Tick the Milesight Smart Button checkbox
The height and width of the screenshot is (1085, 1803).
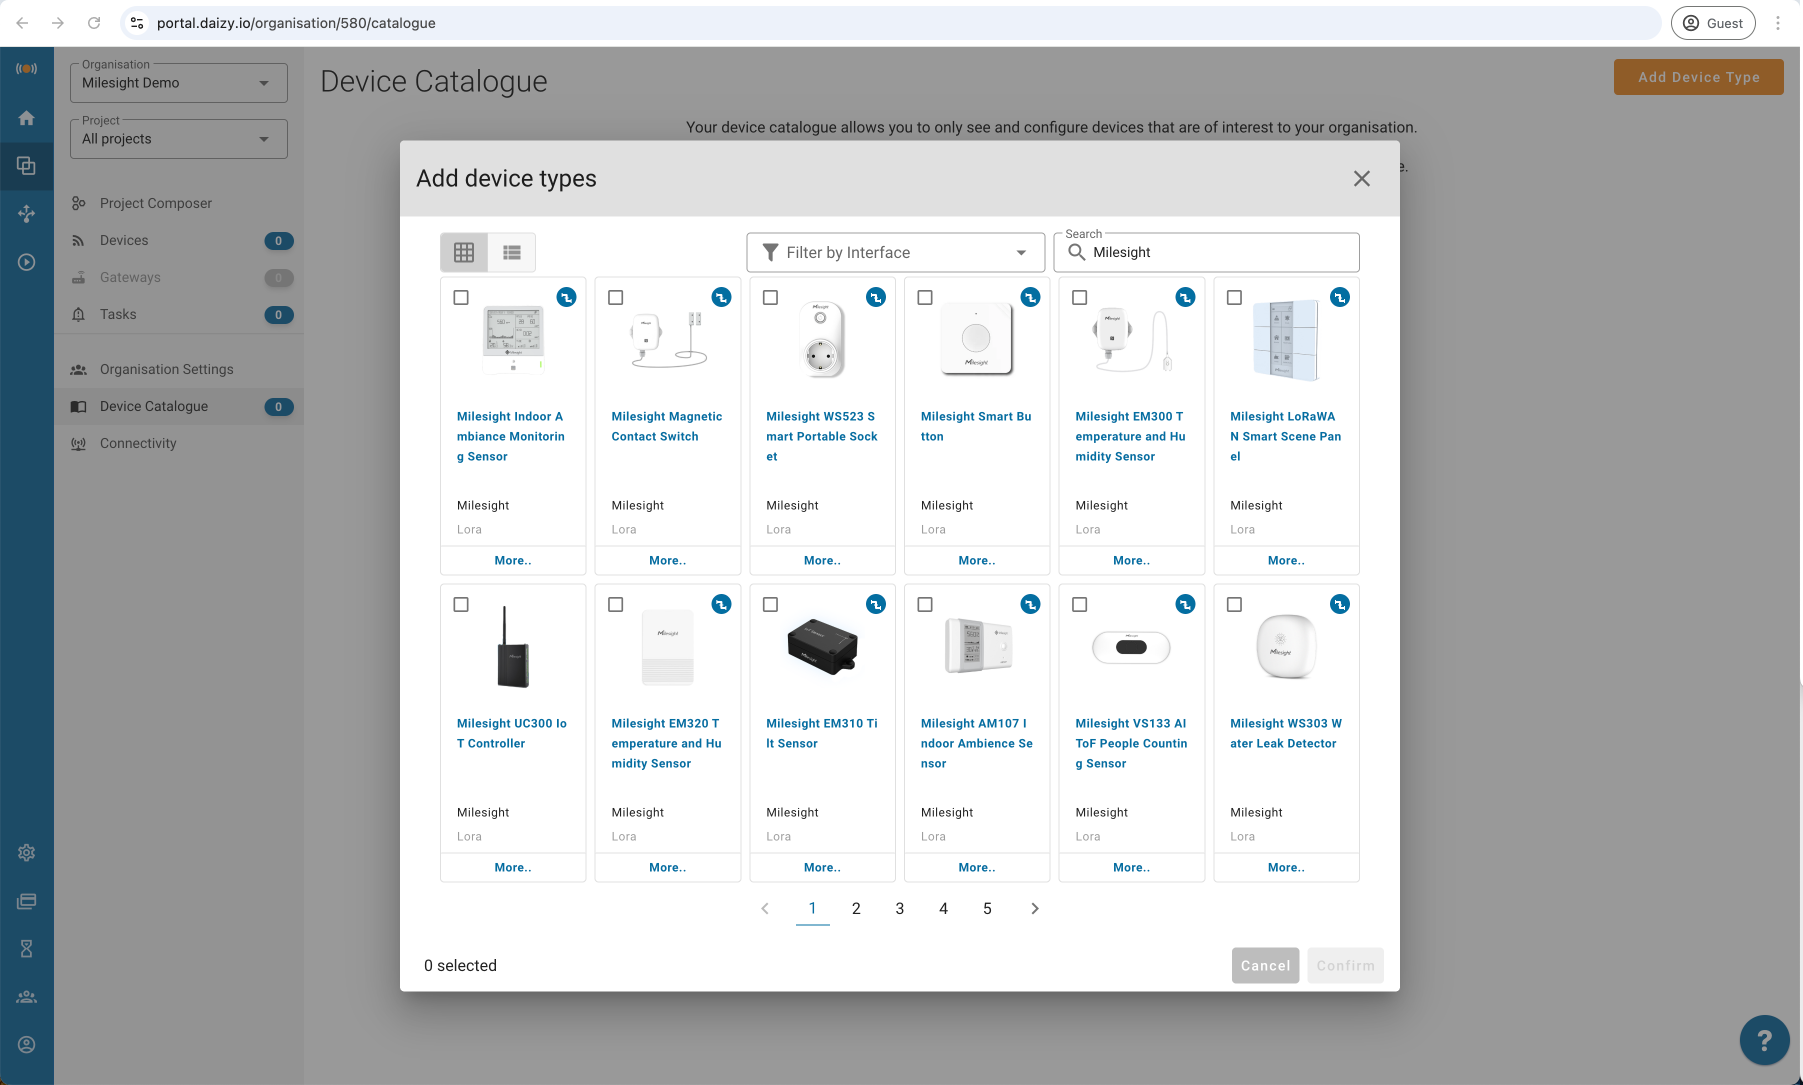[925, 297]
